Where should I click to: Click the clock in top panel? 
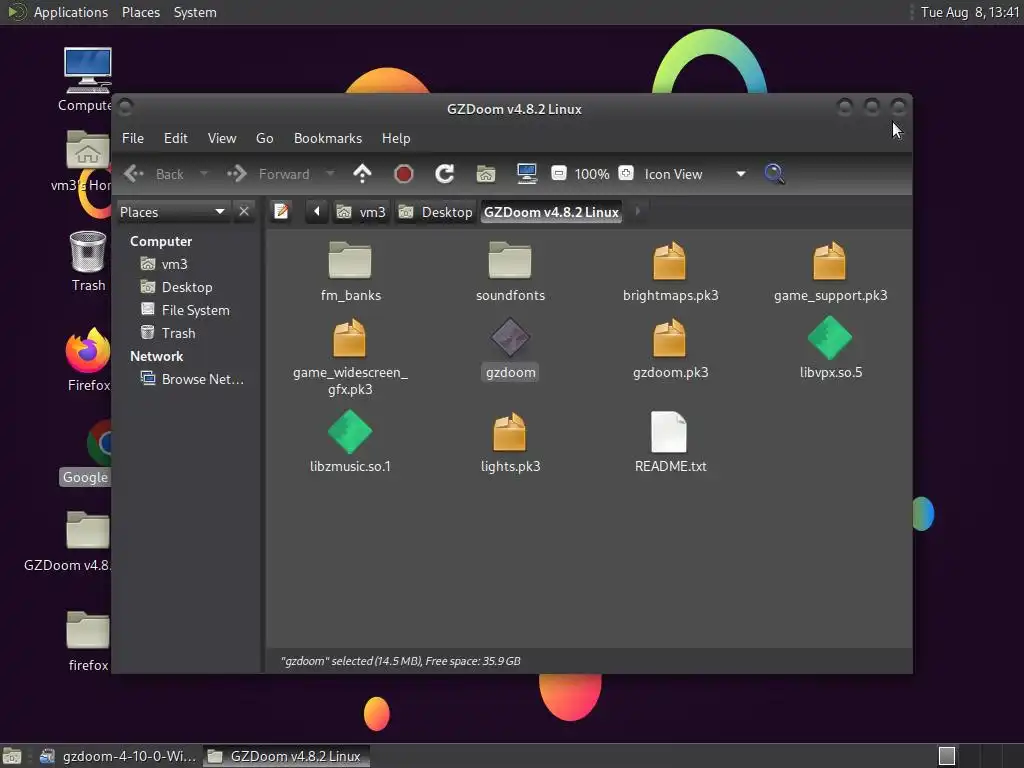coord(970,12)
